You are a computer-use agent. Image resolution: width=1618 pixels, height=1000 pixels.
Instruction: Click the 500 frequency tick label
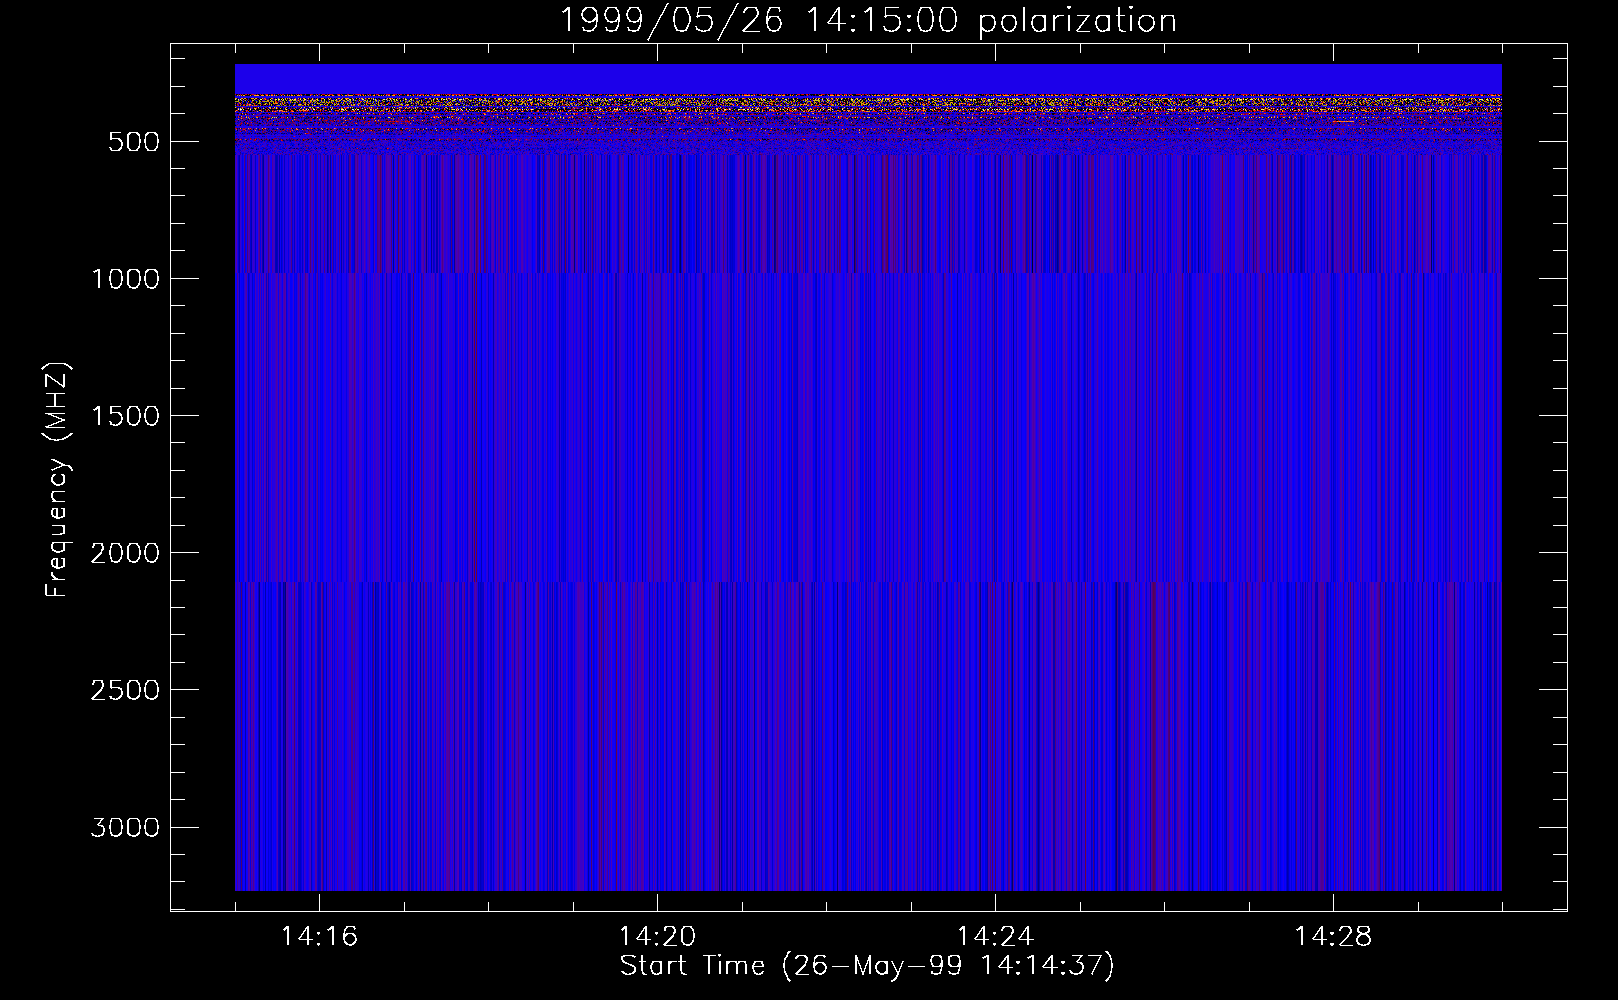click(133, 142)
